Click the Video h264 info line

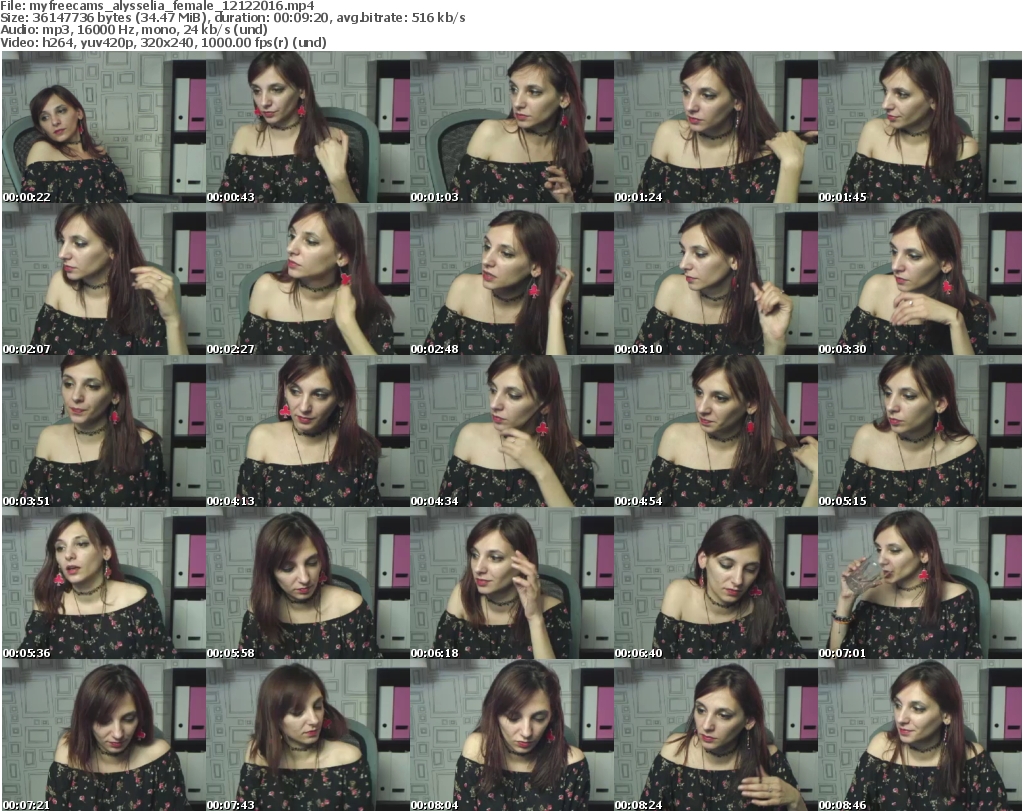tap(163, 42)
